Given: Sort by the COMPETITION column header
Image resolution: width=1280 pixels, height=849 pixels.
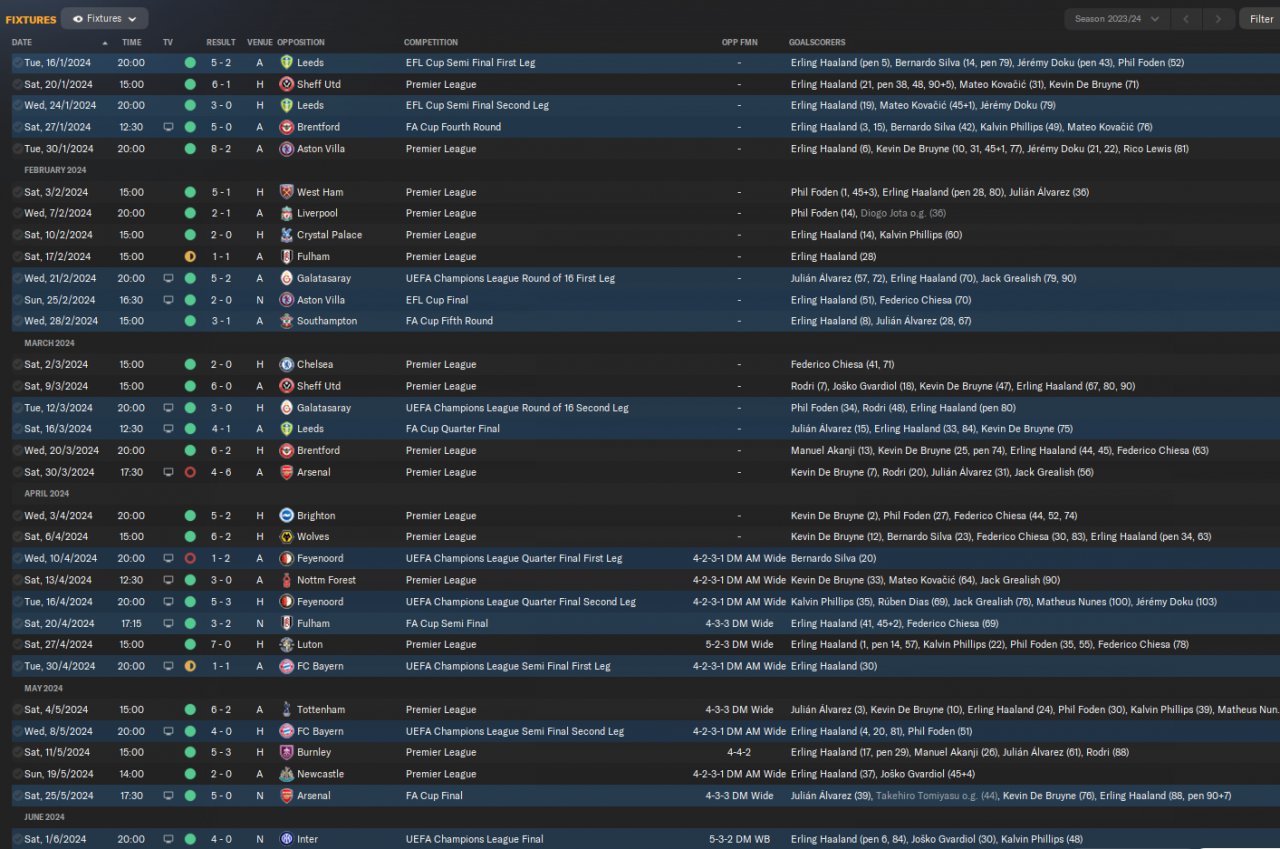Looking at the screenshot, I should [x=431, y=42].
